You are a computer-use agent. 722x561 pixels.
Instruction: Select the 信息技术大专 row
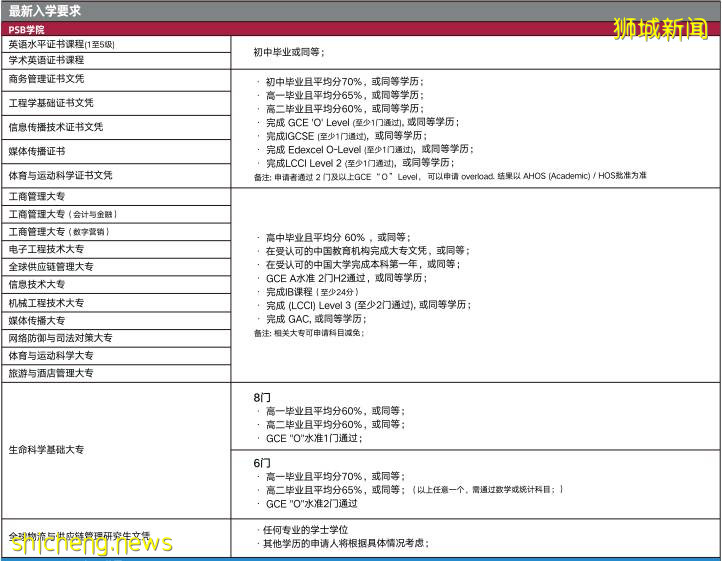(x=116, y=285)
